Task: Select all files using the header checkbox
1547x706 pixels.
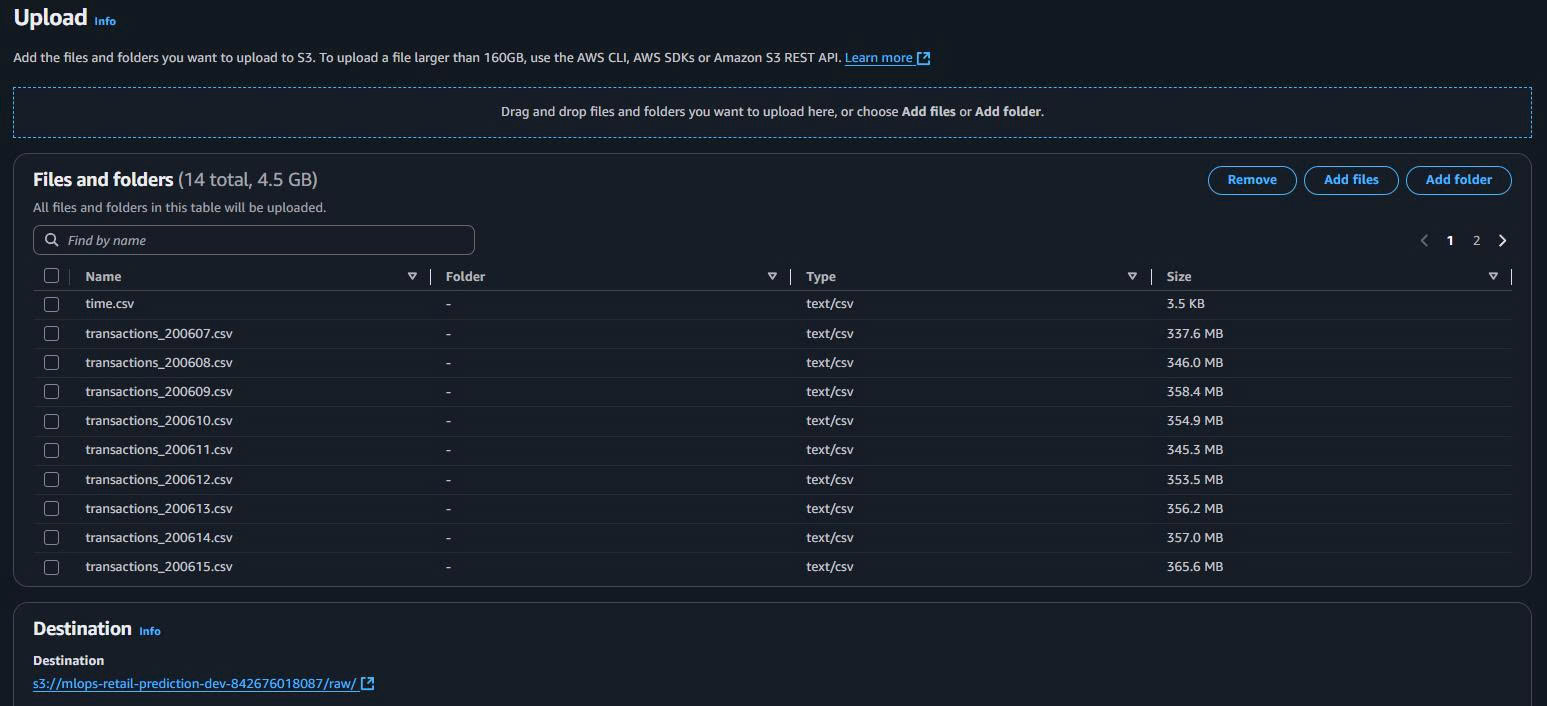Action: coord(51,275)
